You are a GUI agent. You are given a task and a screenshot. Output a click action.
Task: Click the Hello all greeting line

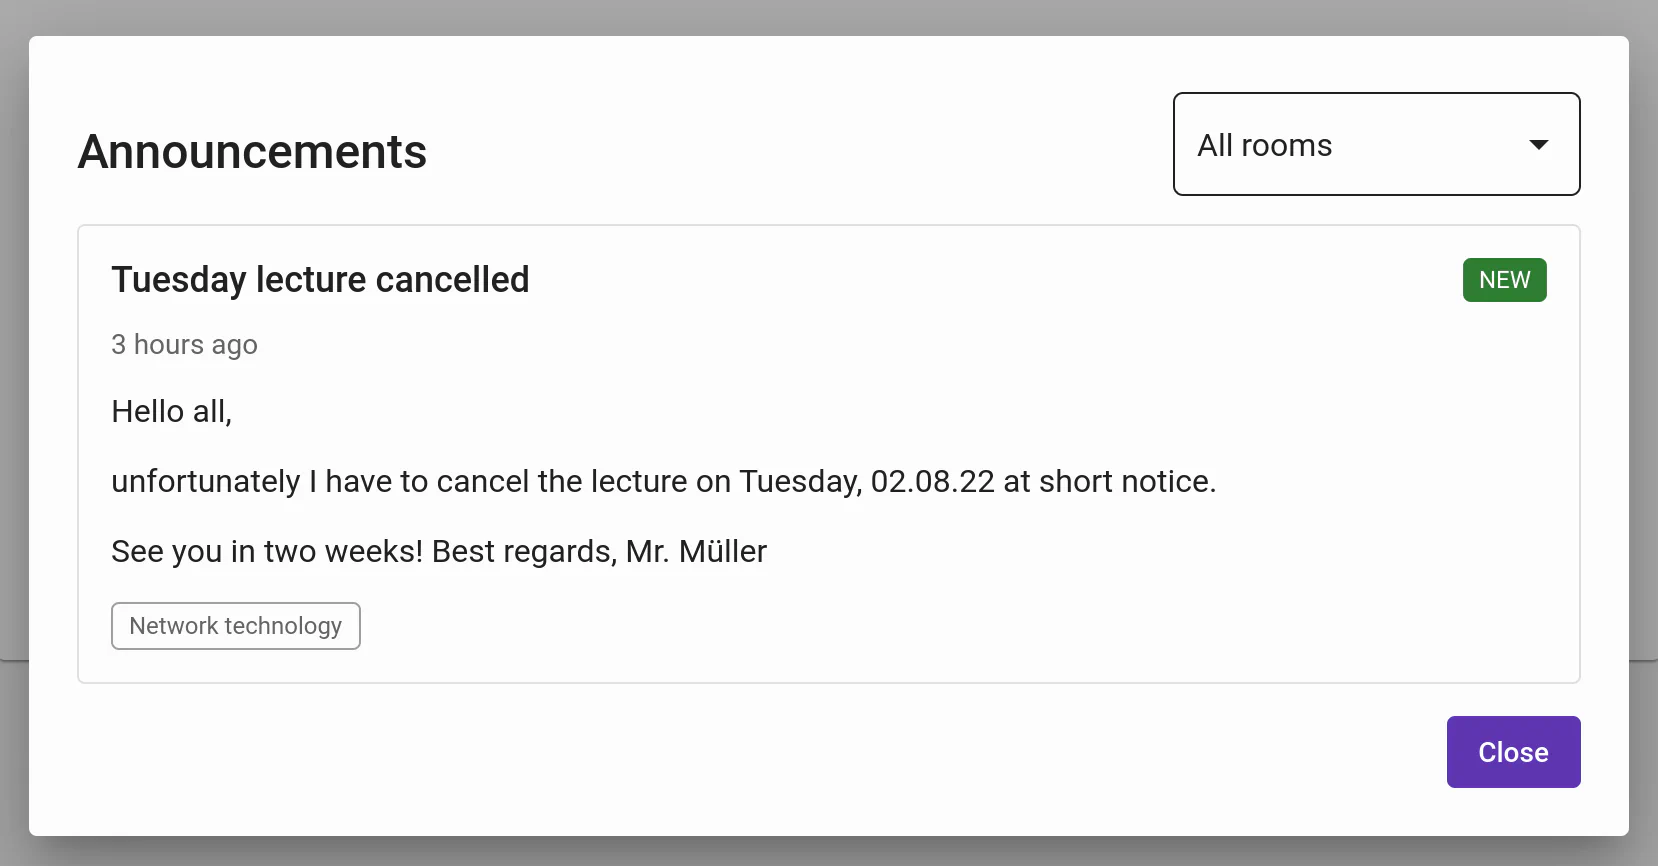pyautogui.click(x=171, y=411)
